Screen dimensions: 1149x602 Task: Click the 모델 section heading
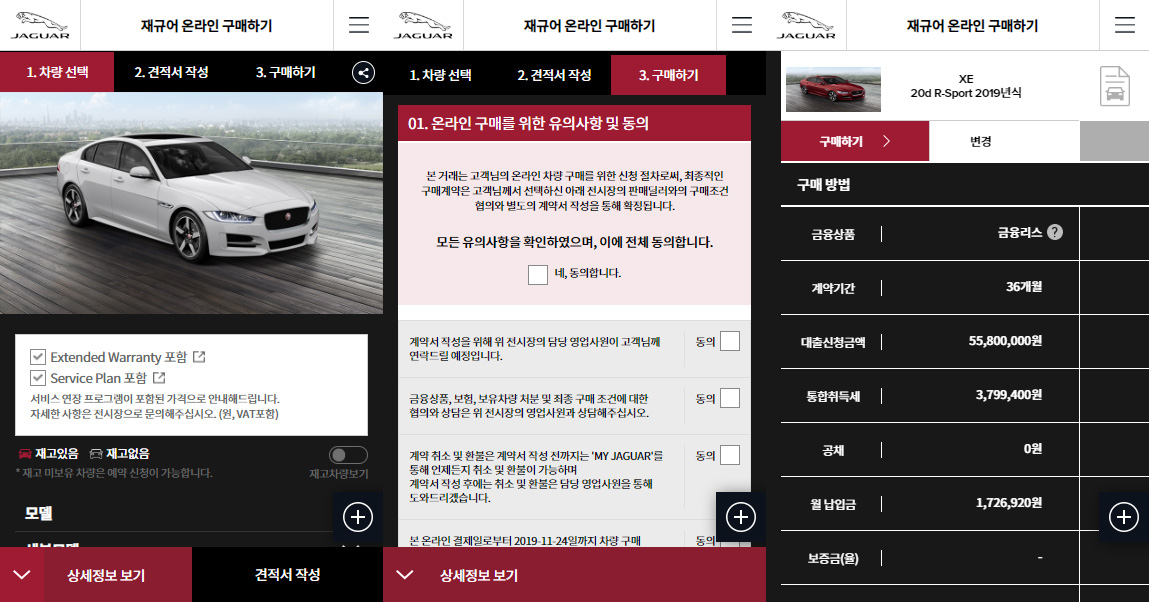click(x=38, y=513)
